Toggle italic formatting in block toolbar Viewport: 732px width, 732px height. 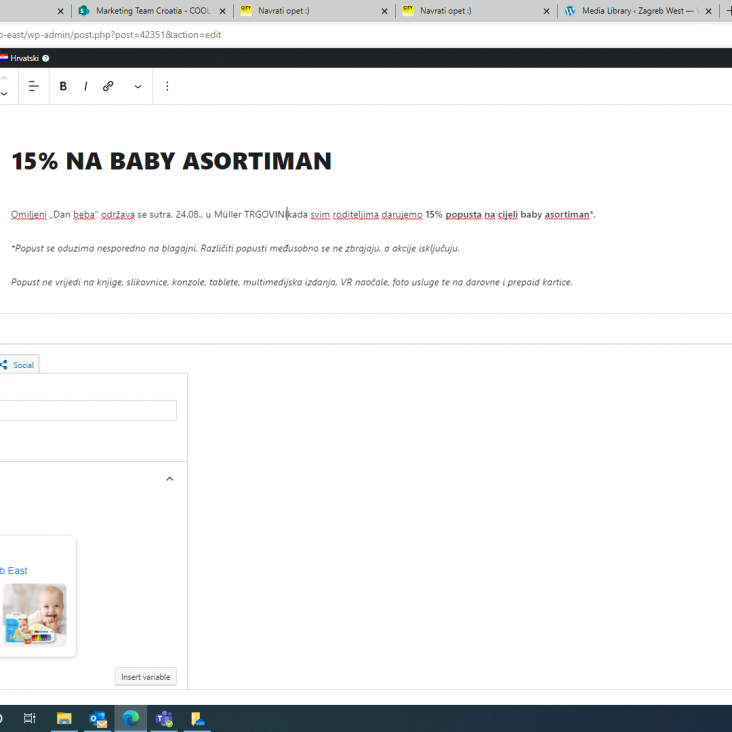(85, 86)
